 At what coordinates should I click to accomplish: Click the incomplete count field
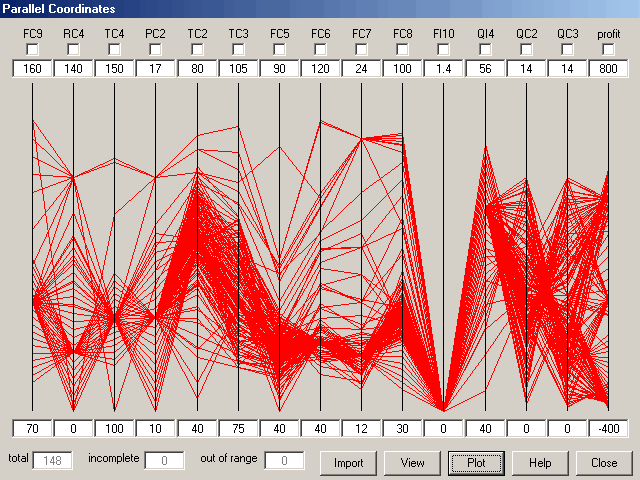click(164, 461)
